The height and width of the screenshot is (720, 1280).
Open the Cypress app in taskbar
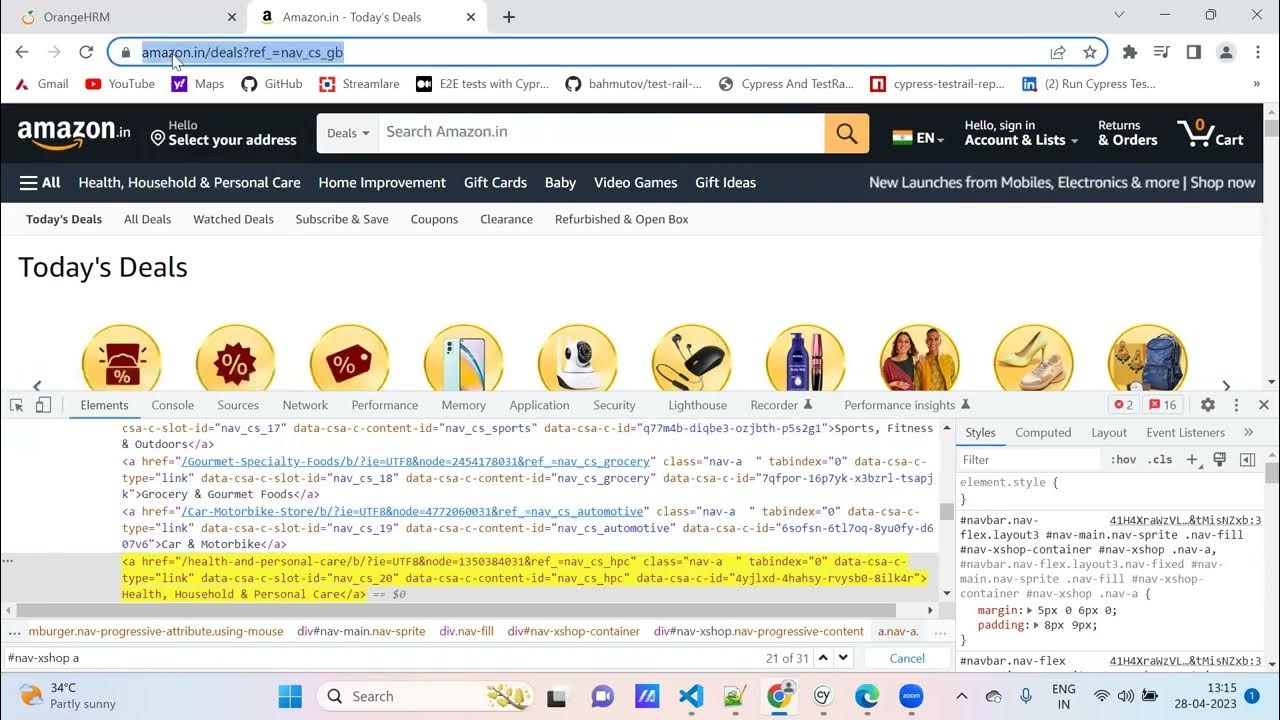[x=823, y=696]
